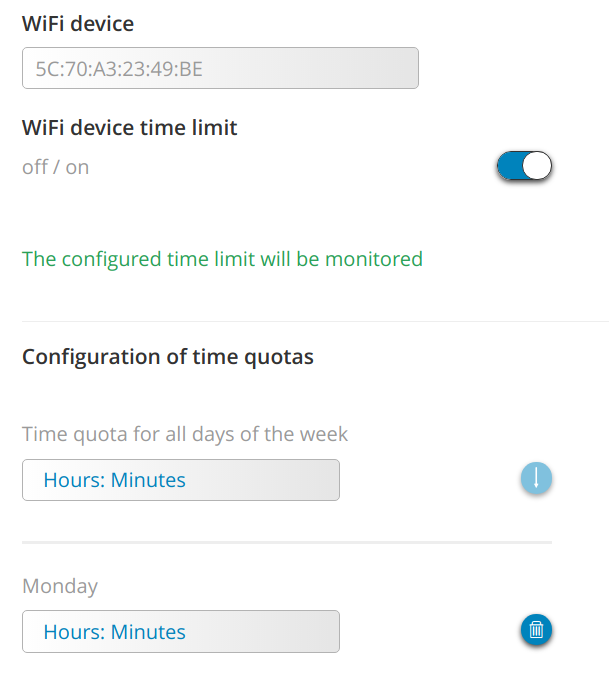
Task: Click the divider above Configuration of time quotas
Action: (315, 321)
